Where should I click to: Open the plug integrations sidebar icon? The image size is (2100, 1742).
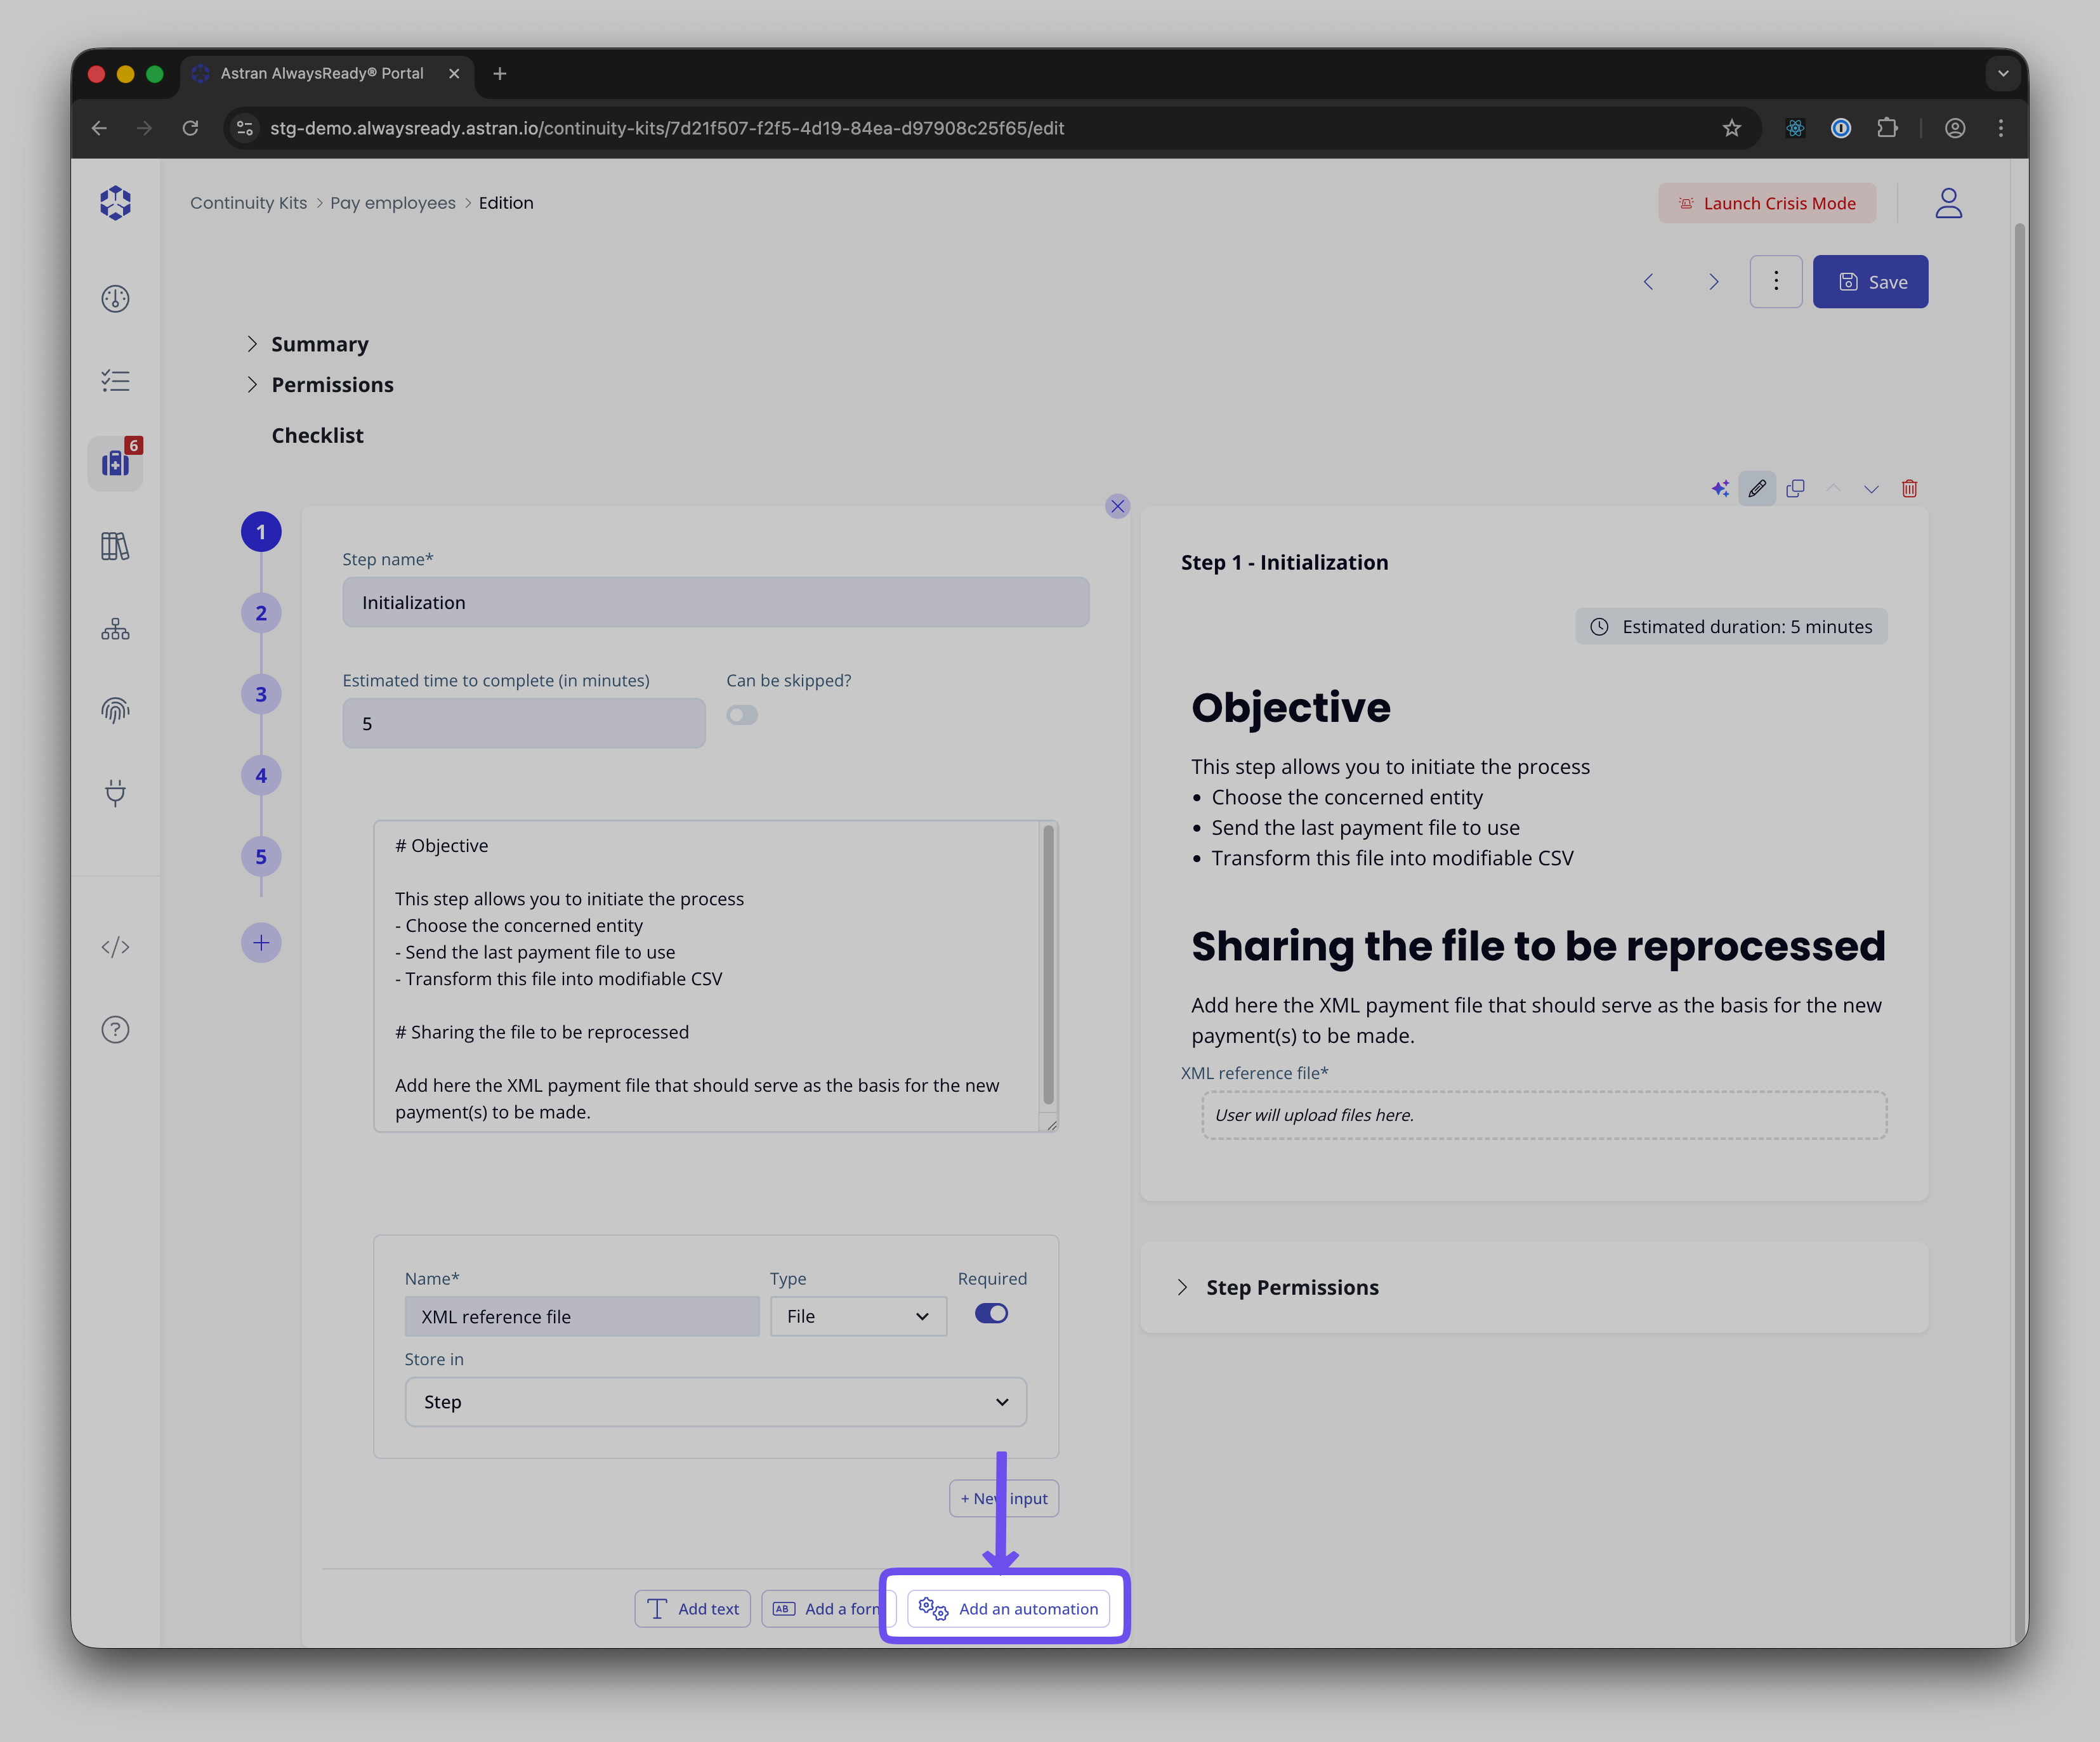click(115, 793)
